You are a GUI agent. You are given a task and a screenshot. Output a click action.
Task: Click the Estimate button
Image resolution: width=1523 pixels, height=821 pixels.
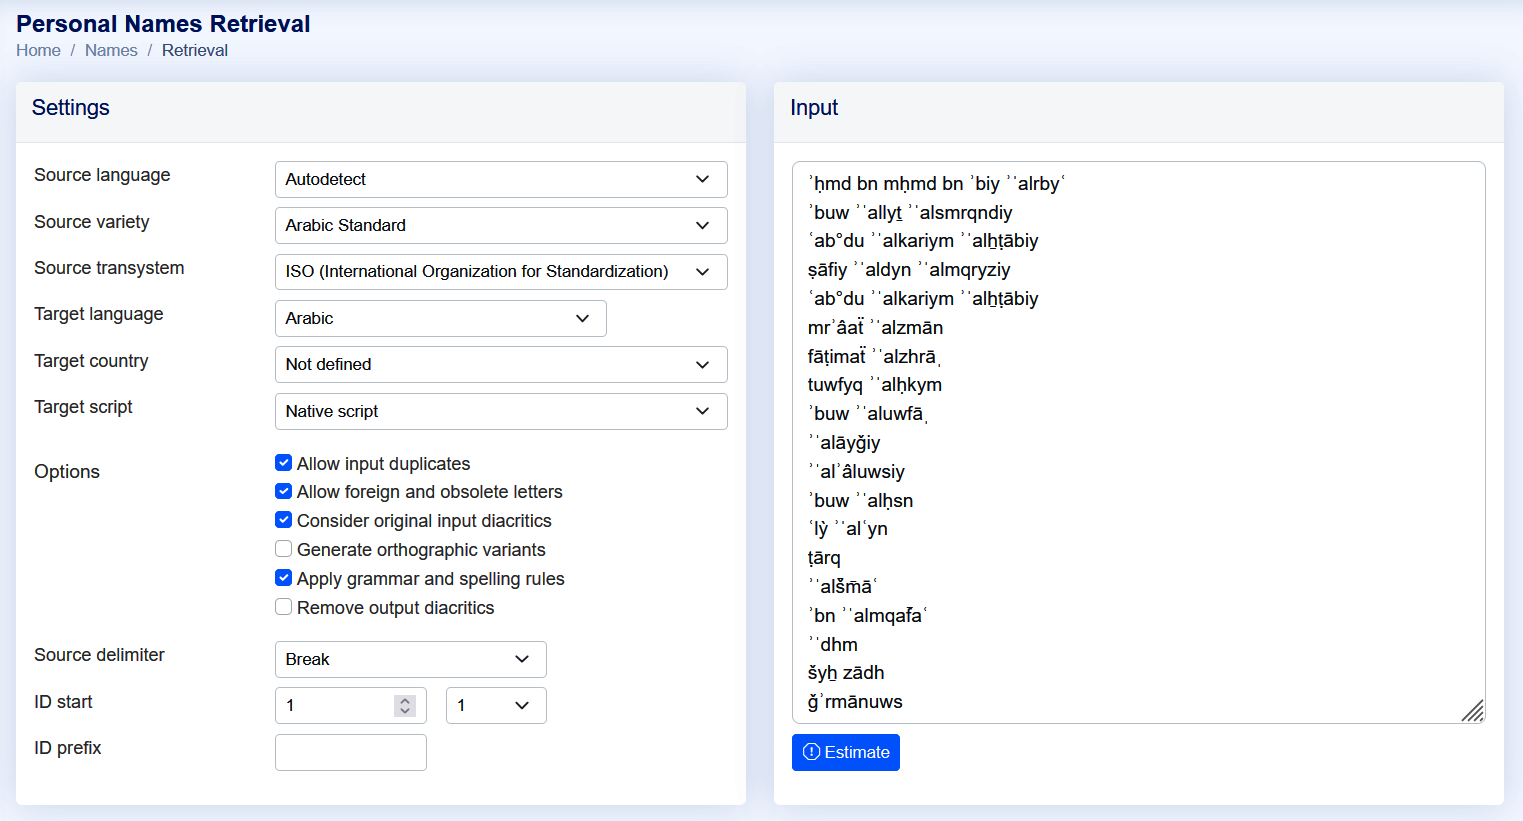(x=846, y=752)
